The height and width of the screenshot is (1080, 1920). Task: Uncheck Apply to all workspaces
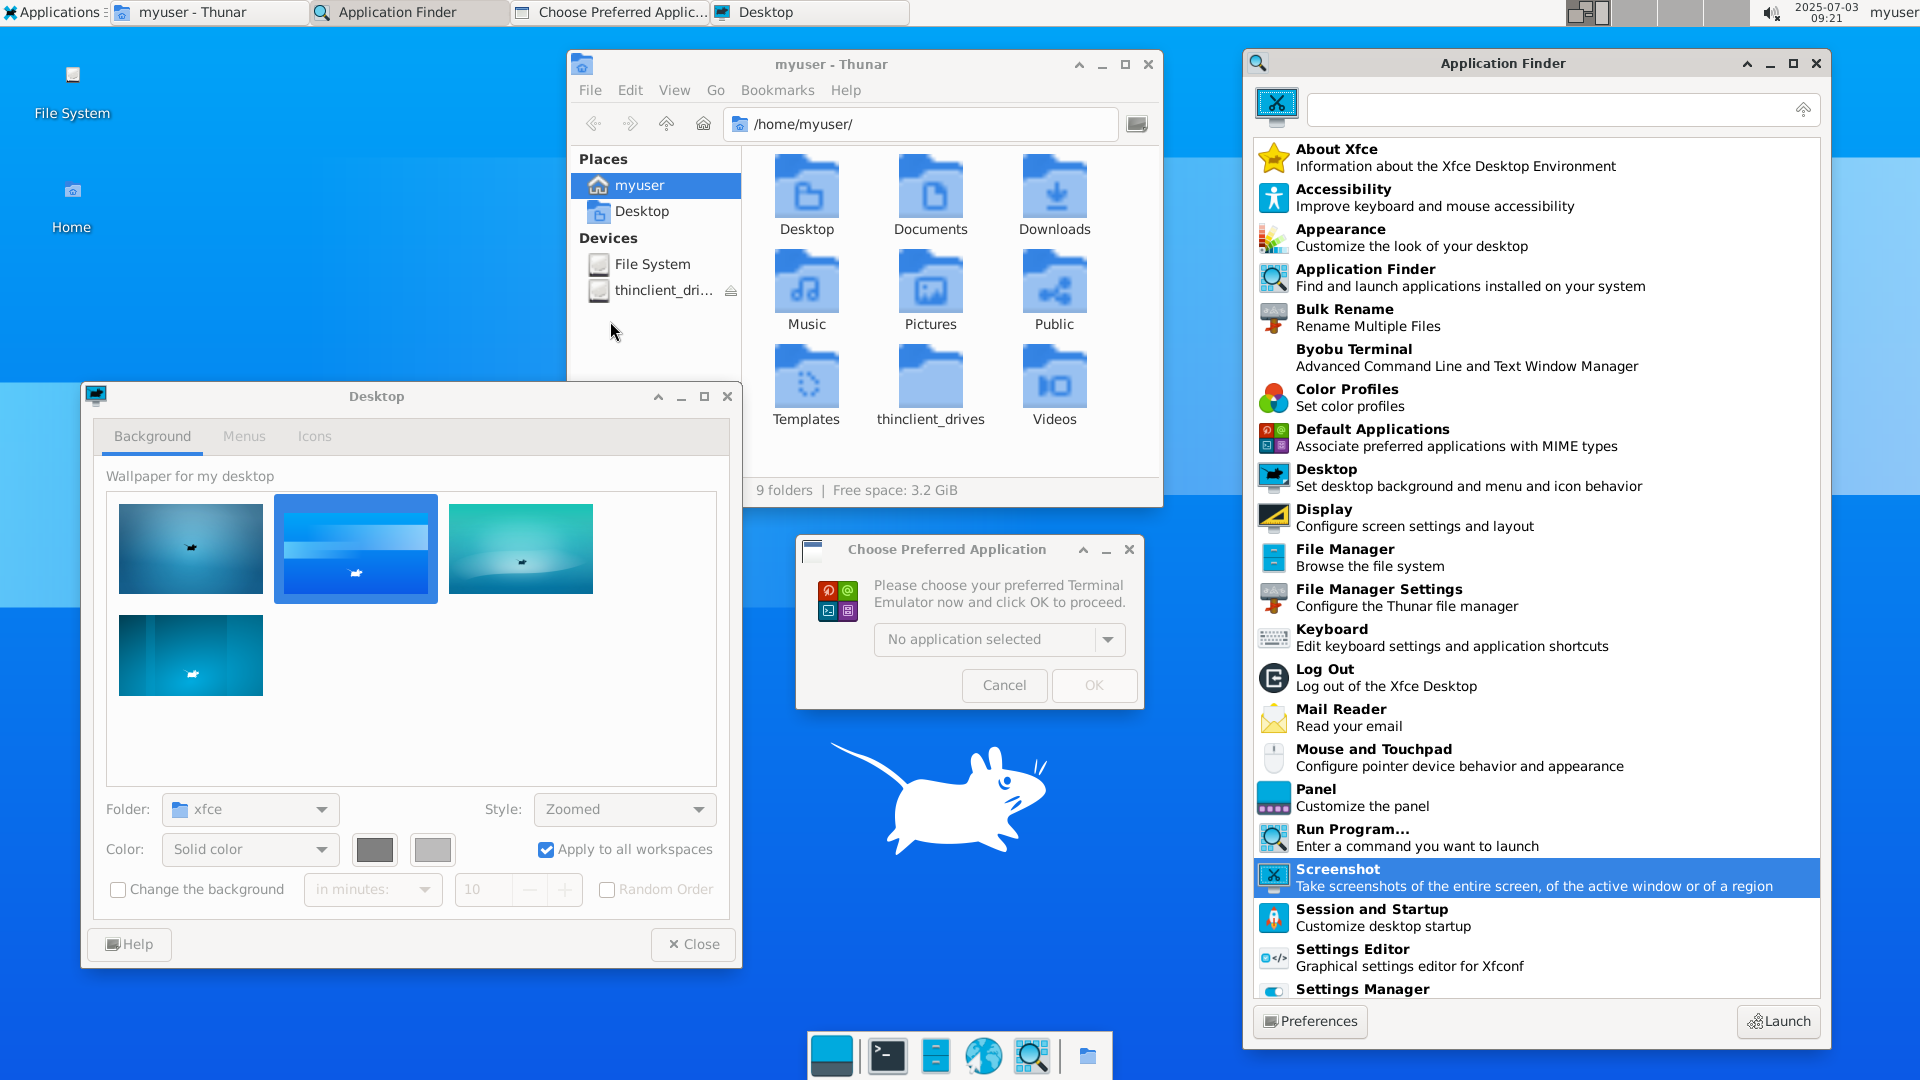click(x=546, y=850)
